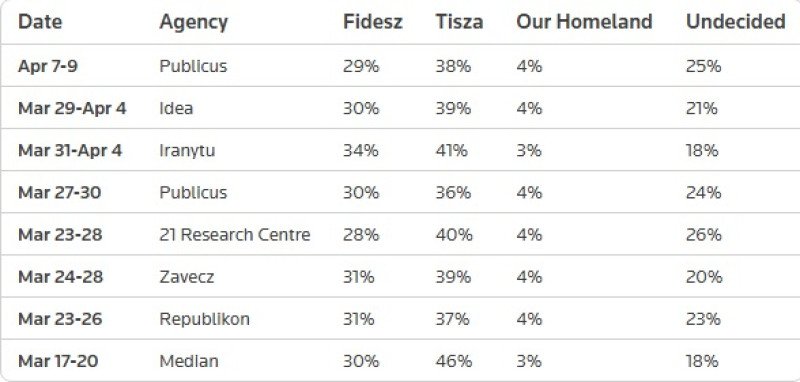This screenshot has width=800, height=382.
Task: Select the Fidesz column header
Action: click(x=372, y=22)
